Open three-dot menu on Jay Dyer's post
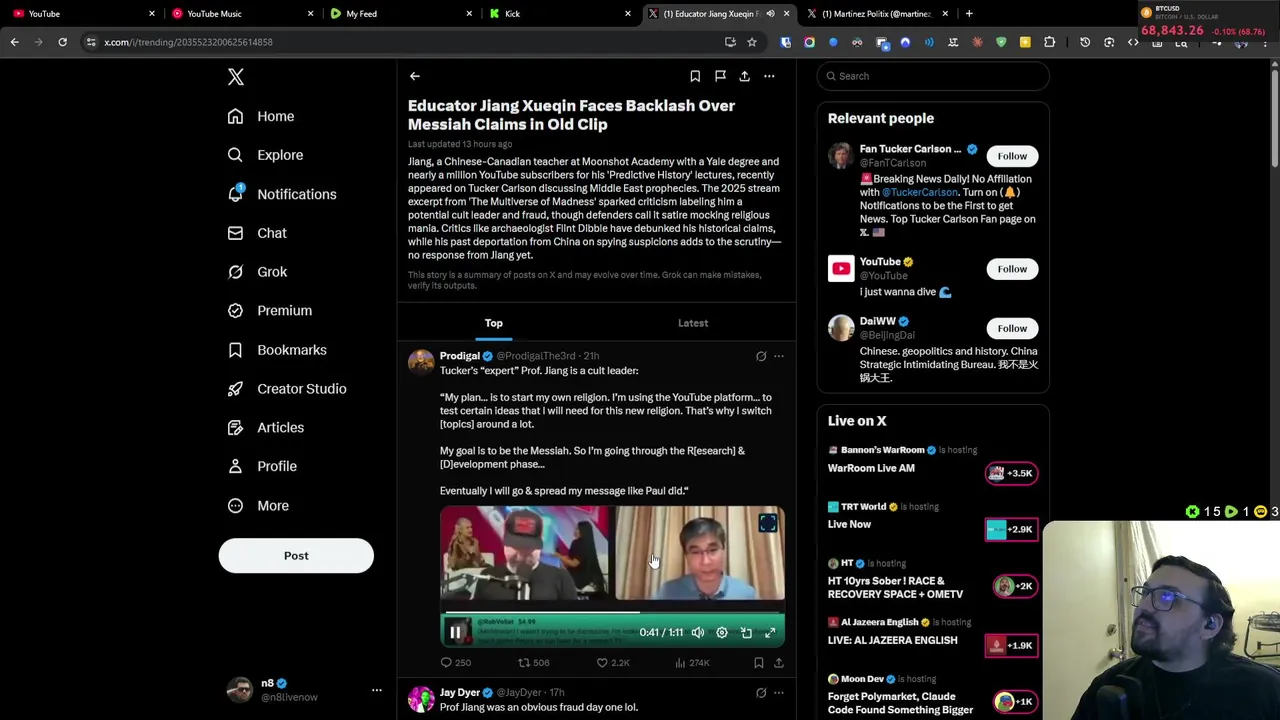The image size is (1280, 720). tap(779, 692)
